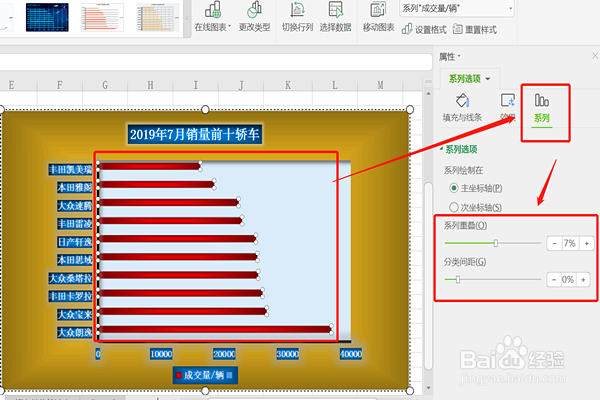600x400 pixels.
Task: Select column M header
Action: 380,85
